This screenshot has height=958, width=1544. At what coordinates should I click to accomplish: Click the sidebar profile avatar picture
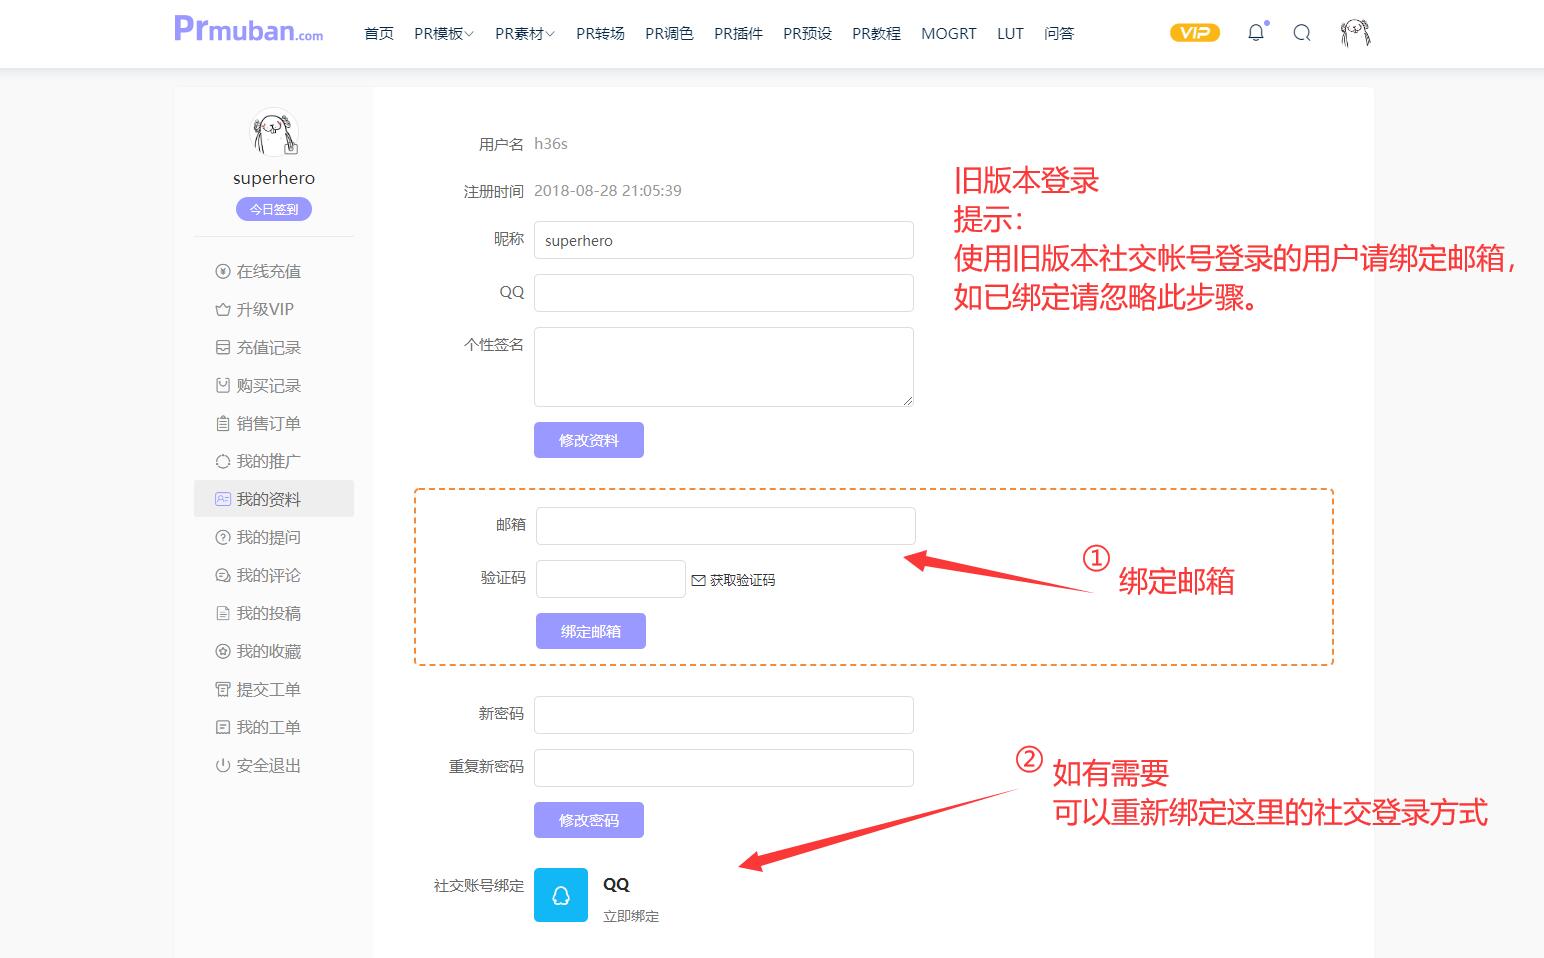(x=274, y=133)
